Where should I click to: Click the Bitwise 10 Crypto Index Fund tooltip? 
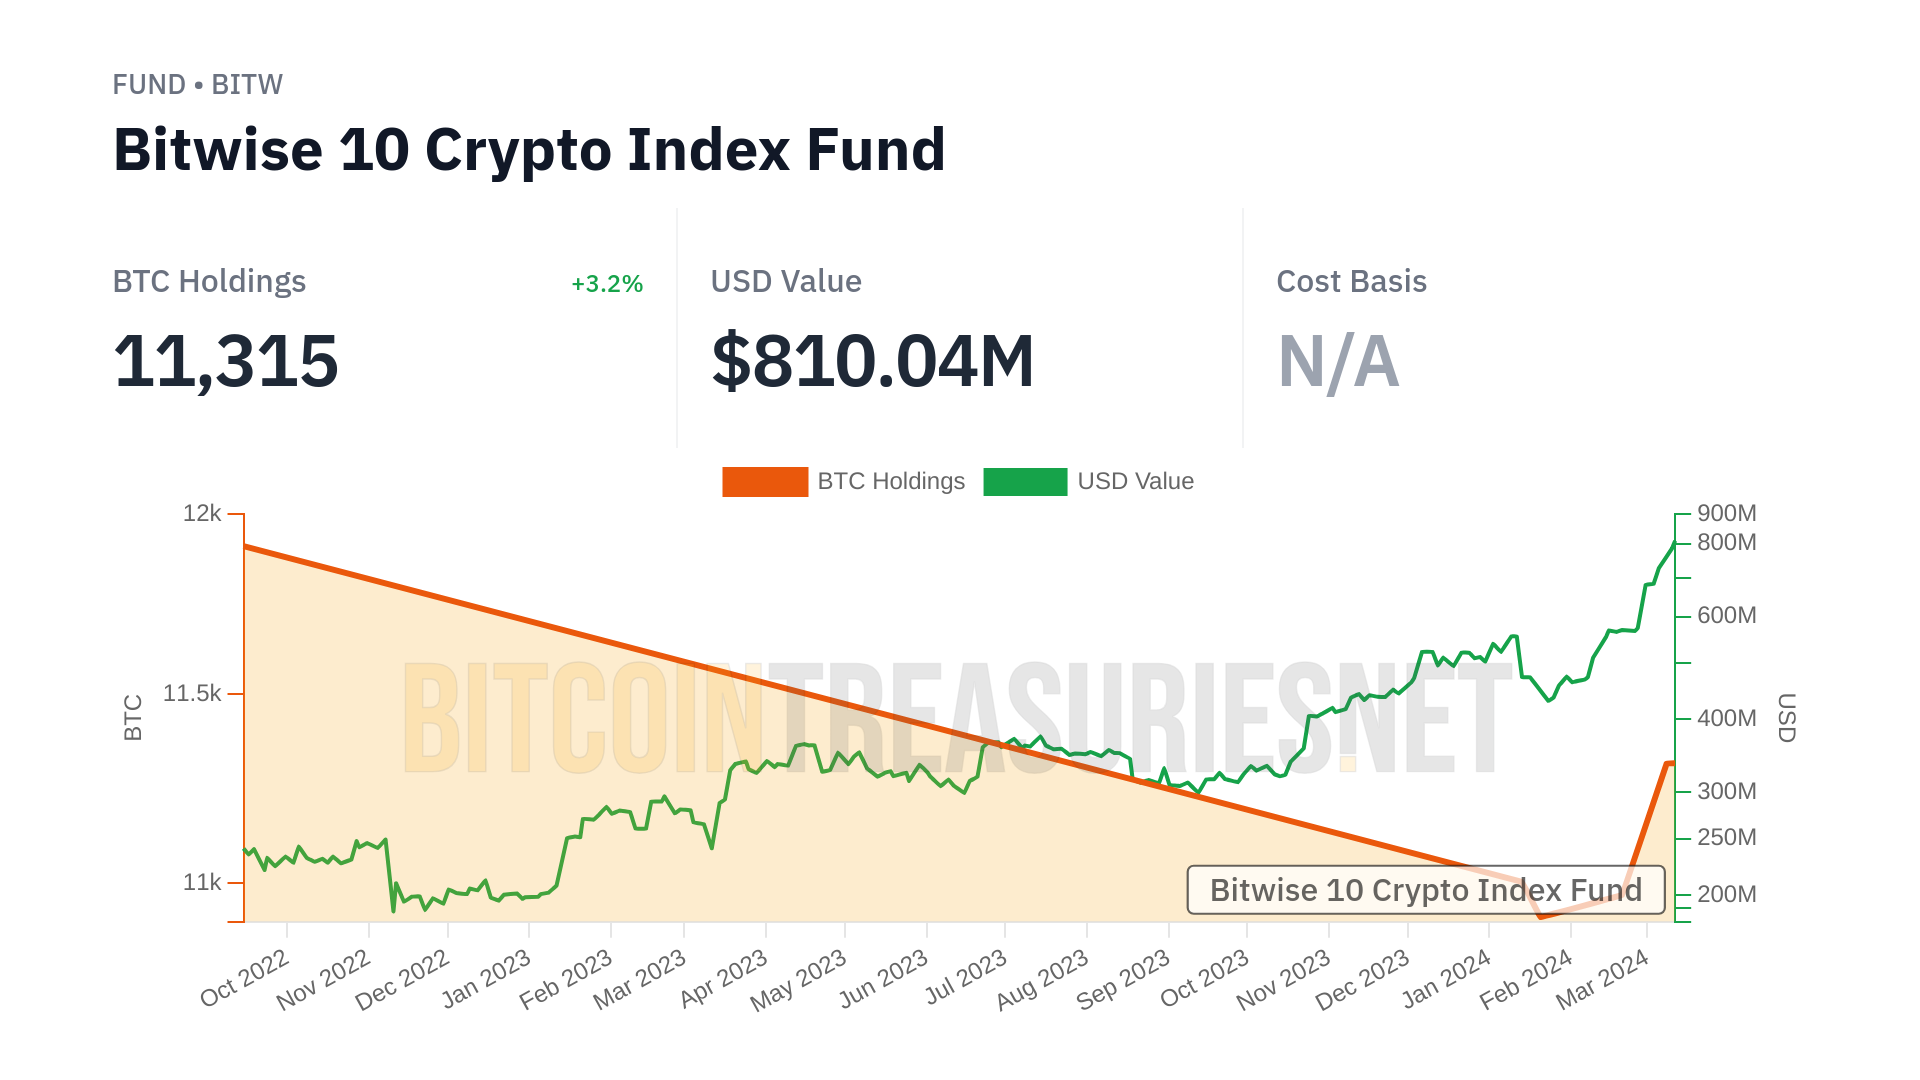(x=1425, y=890)
